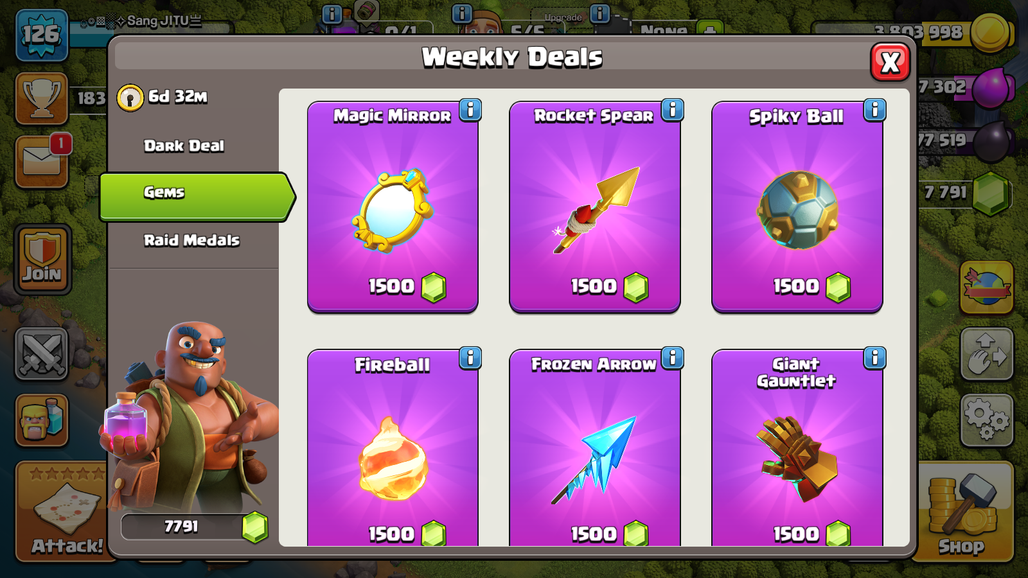Image resolution: width=1028 pixels, height=578 pixels.
Task: Open info for Magic Mirror
Action: (x=470, y=110)
